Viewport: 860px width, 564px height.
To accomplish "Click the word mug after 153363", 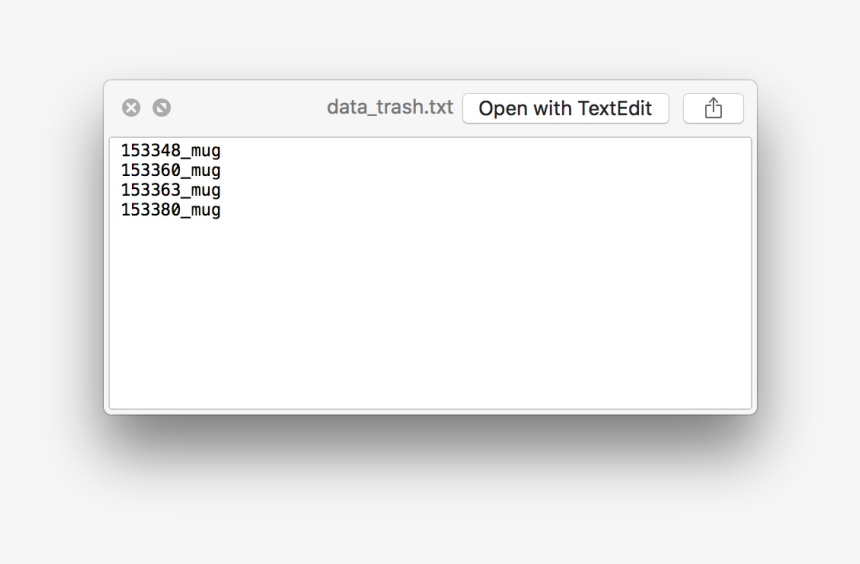I will pos(206,191).
